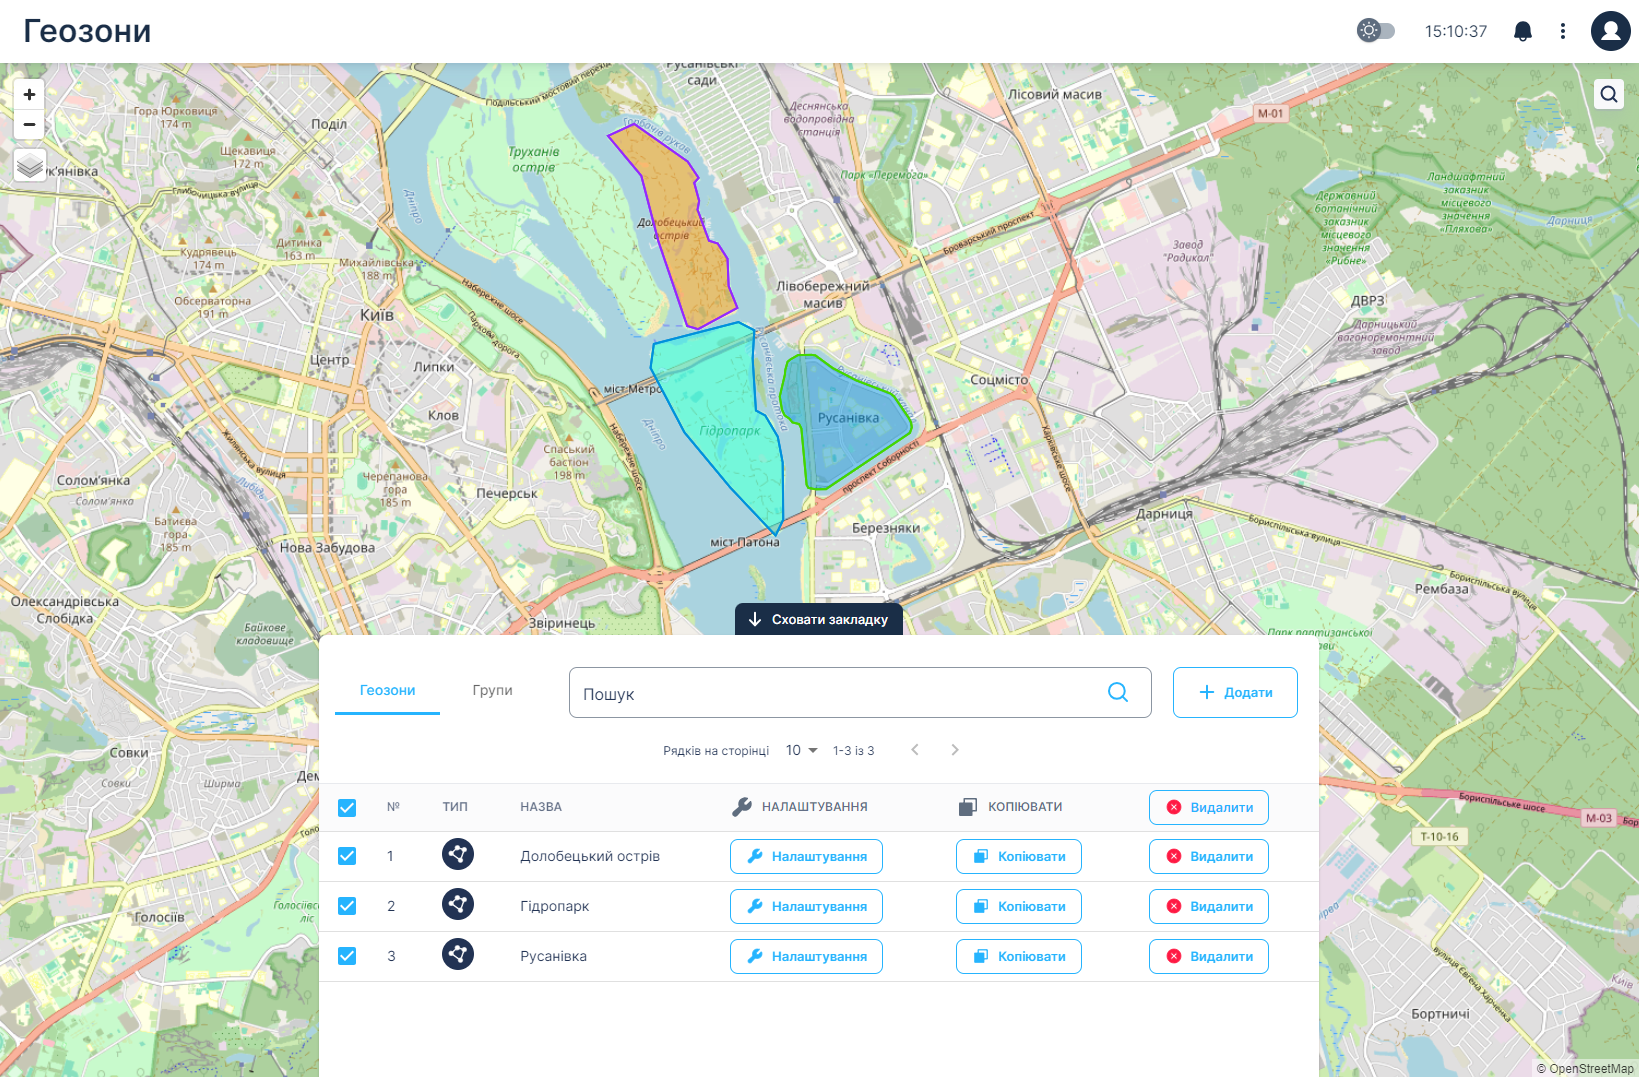1639x1077 pixels.
Task: Click the clock showing 15:10:37
Action: pos(1456,31)
